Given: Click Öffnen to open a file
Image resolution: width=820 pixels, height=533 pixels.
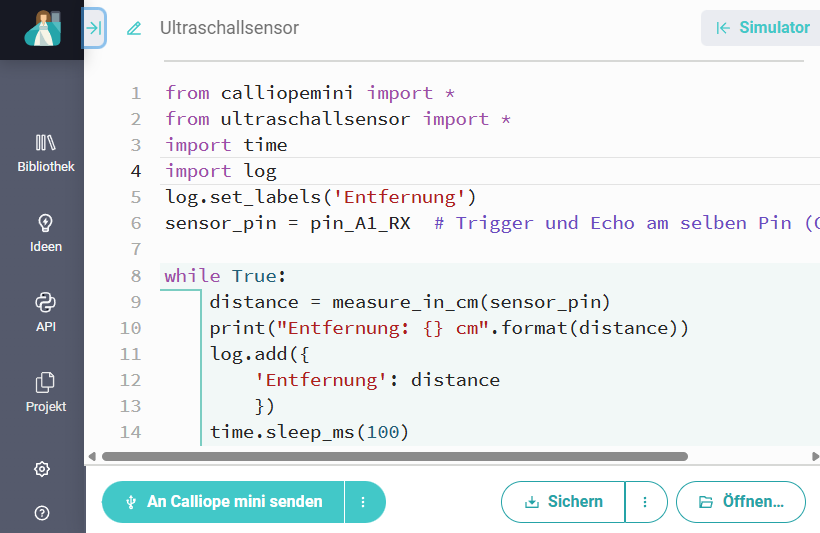Looking at the screenshot, I should tap(741, 502).
